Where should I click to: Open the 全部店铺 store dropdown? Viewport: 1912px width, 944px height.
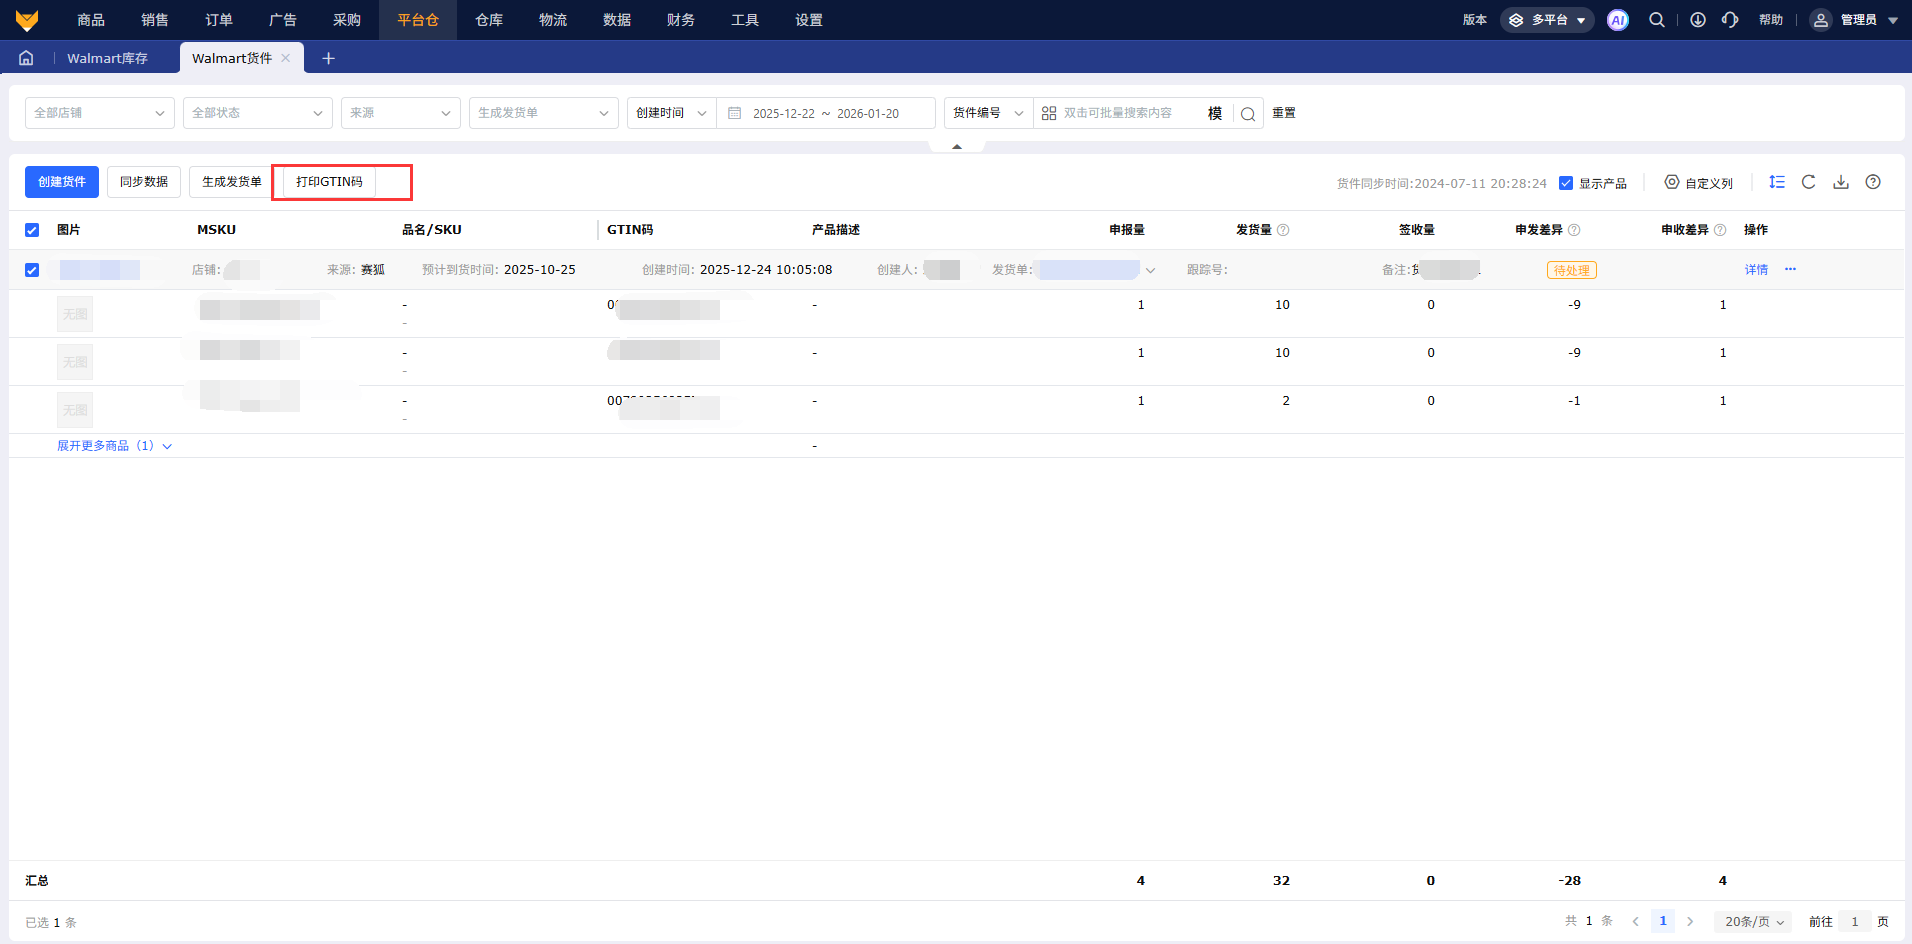[x=99, y=113]
